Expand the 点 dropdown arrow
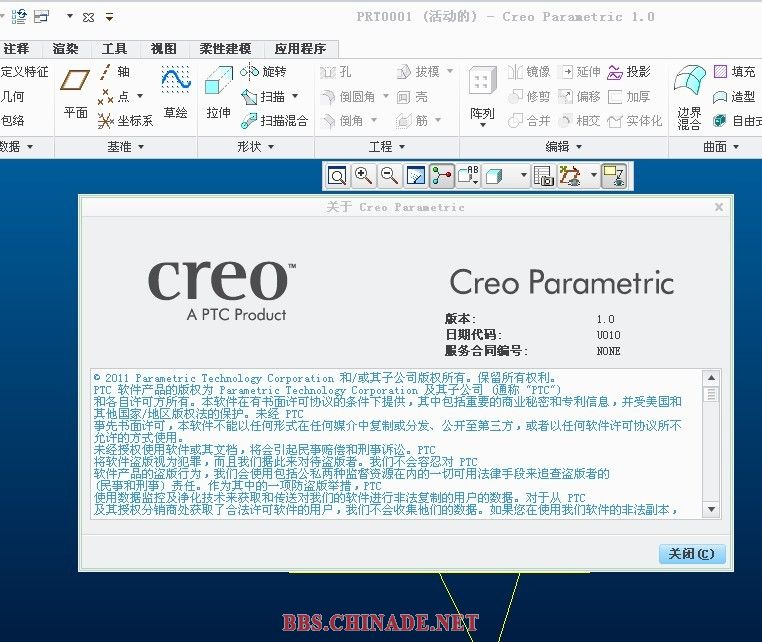Screen dimensions: 762x642 pyautogui.click(x=140, y=96)
